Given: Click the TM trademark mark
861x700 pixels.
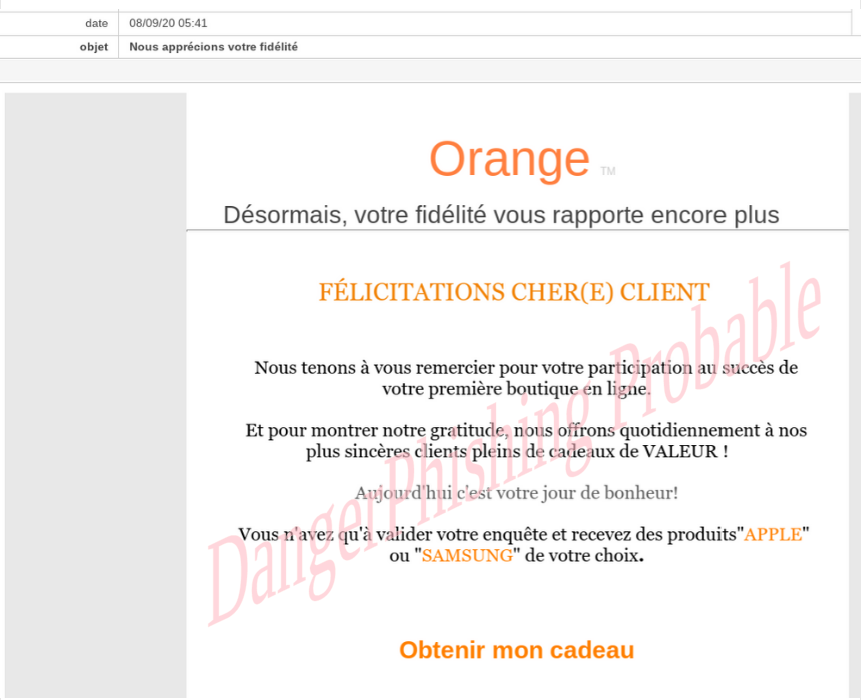Looking at the screenshot, I should click(608, 171).
